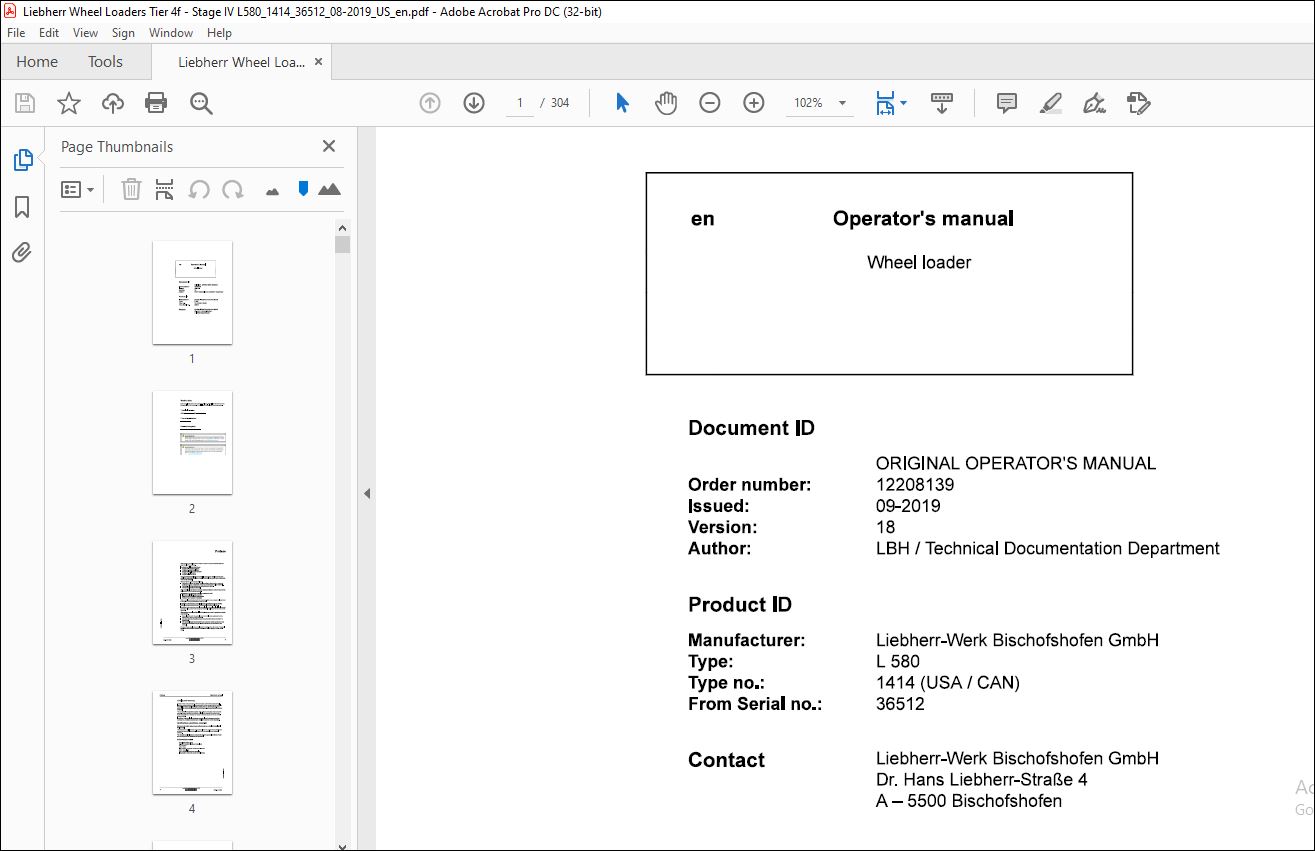
Task: Open Page Thumbnails sidebar icon
Action: (22, 160)
